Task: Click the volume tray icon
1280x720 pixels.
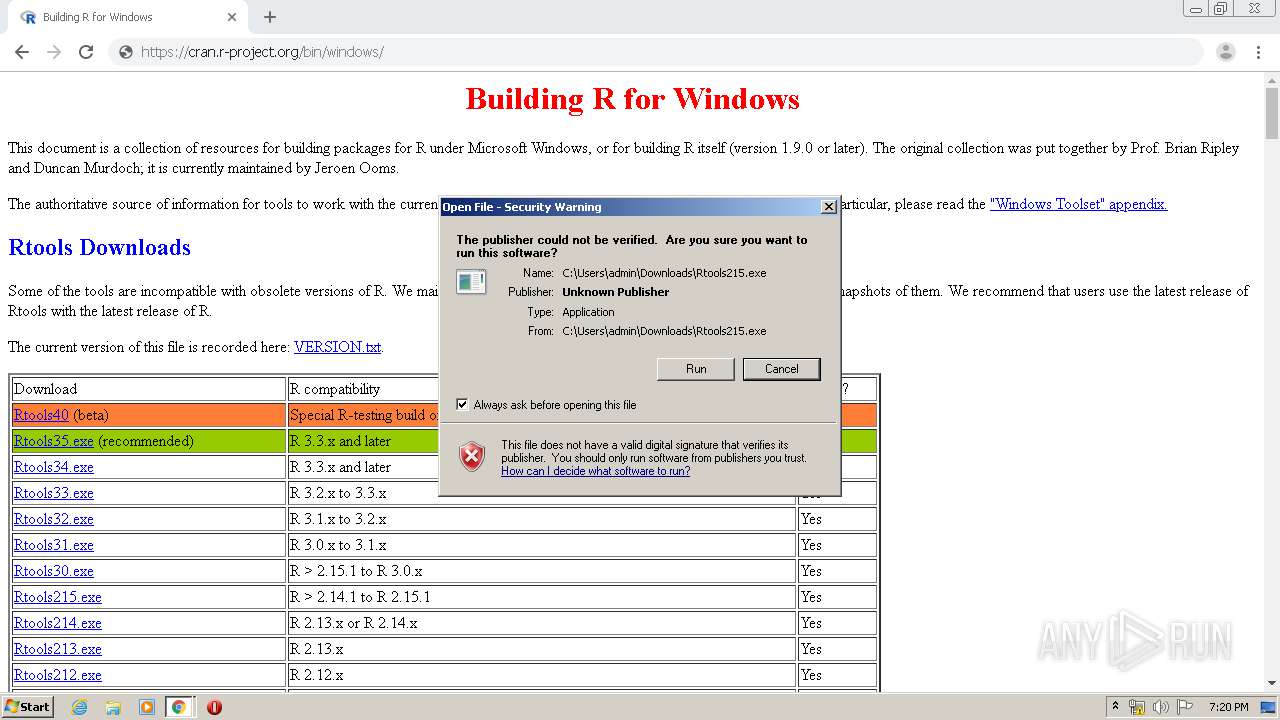Action: pyautogui.click(x=1160, y=707)
